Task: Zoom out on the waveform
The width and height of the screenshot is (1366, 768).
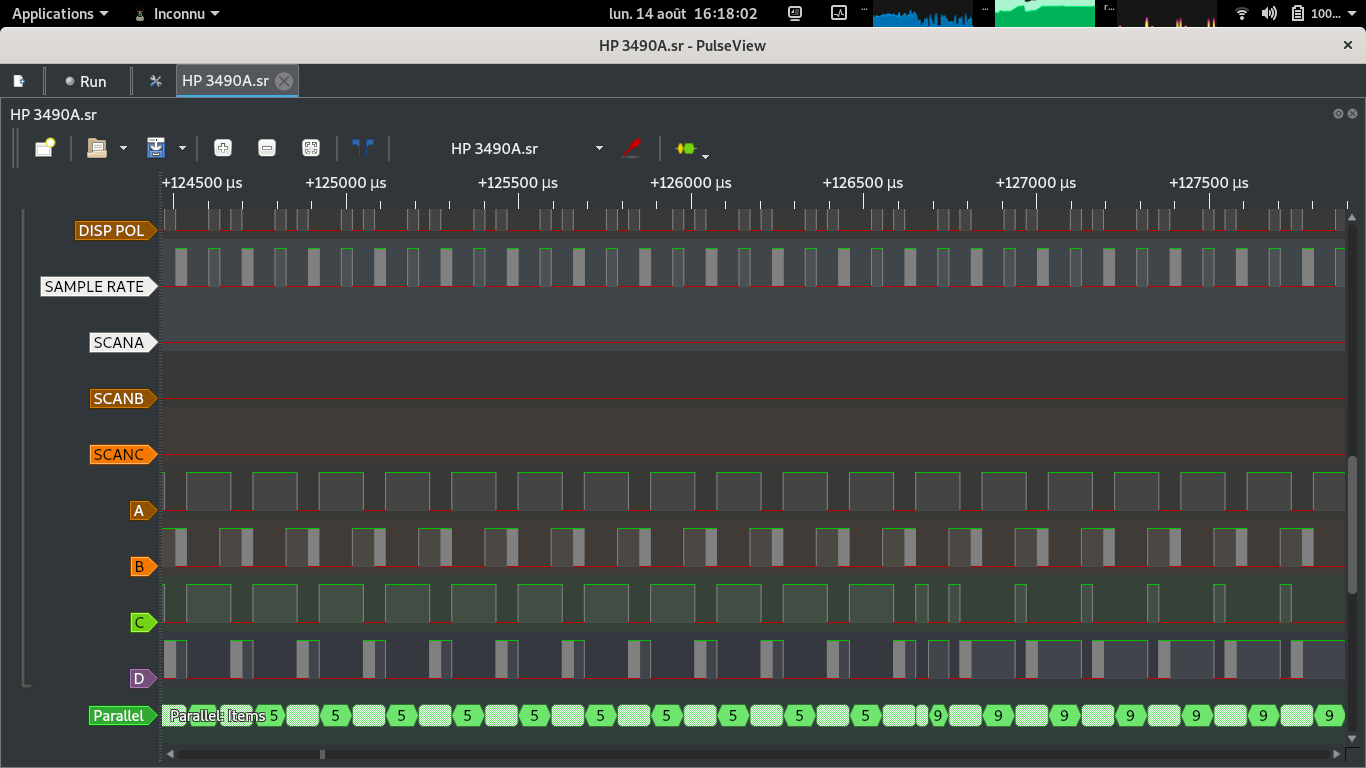Action: point(267,148)
